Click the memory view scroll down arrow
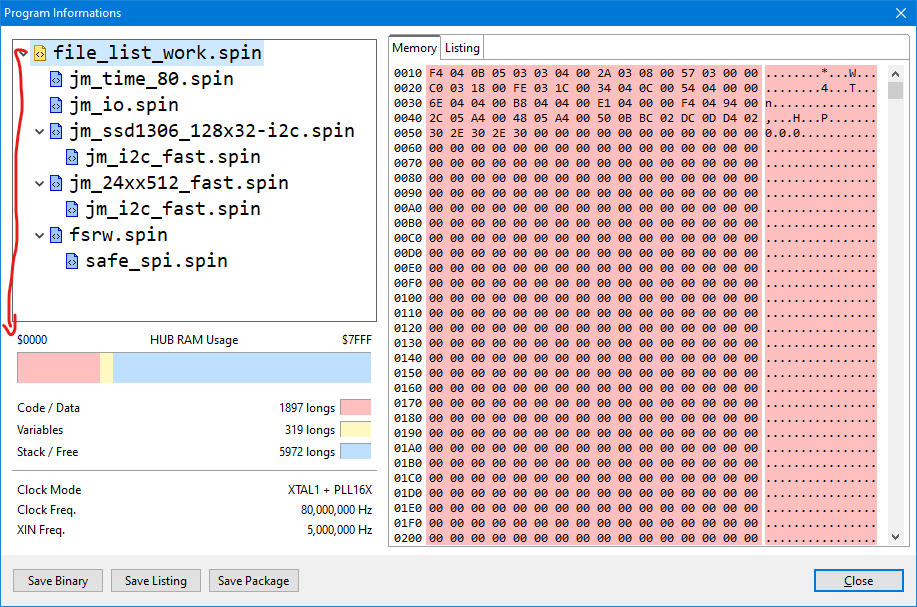Screen dimensions: 917x607 [895, 537]
